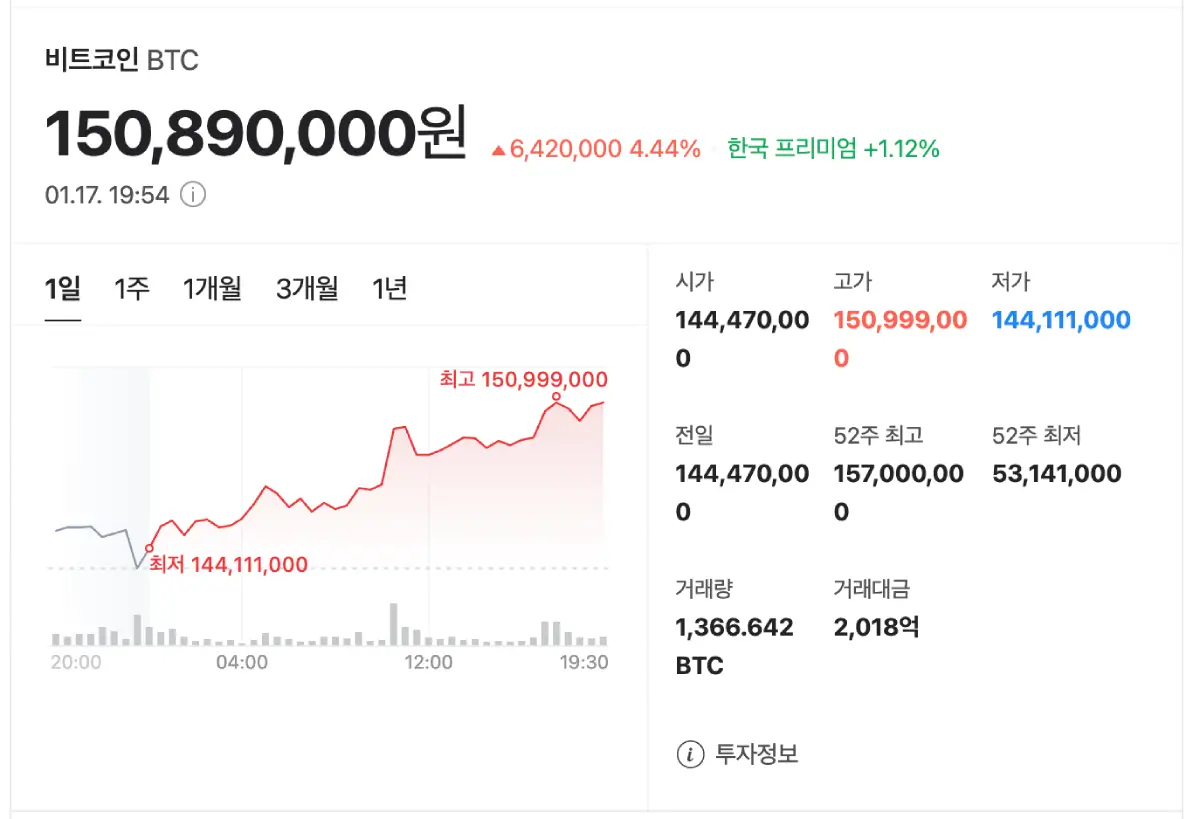Click the 저가 value 144,111,000
This screenshot has width=1200, height=819.
point(1060,320)
